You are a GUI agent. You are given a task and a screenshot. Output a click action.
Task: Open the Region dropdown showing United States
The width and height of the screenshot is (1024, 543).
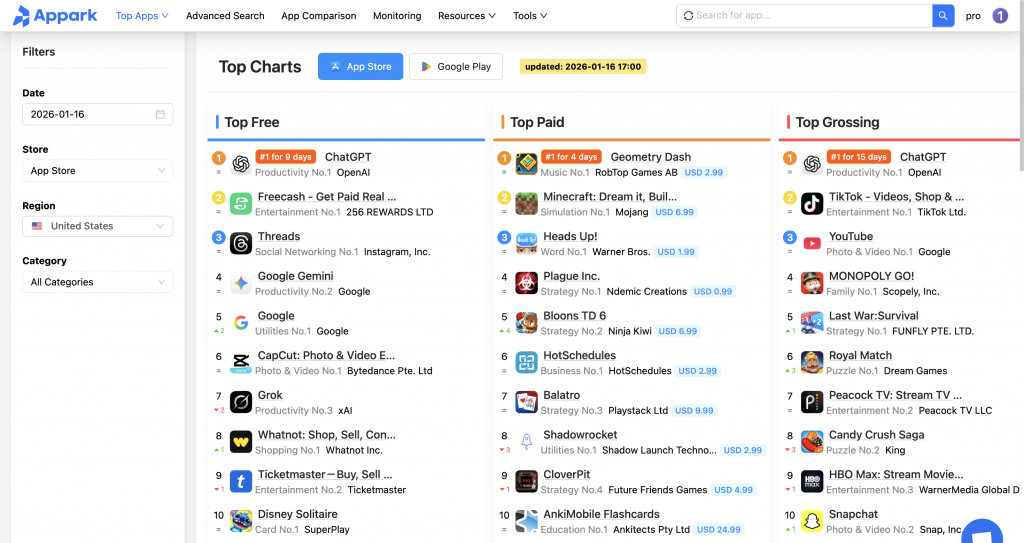tap(97, 226)
